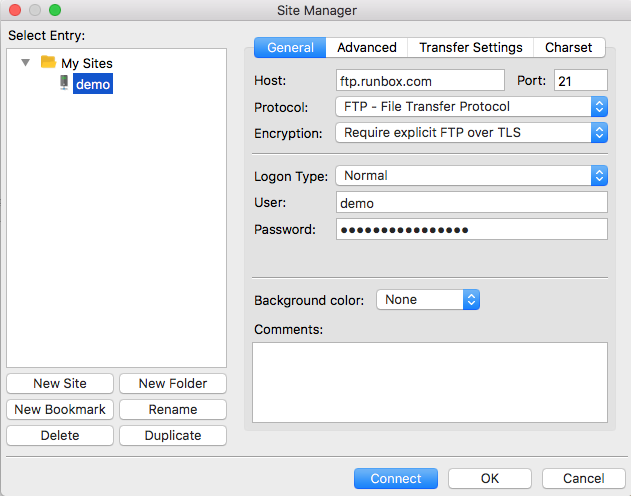Viewport: 631px width, 496px height.
Task: Click into the Host field
Action: pyautogui.click(x=420, y=80)
